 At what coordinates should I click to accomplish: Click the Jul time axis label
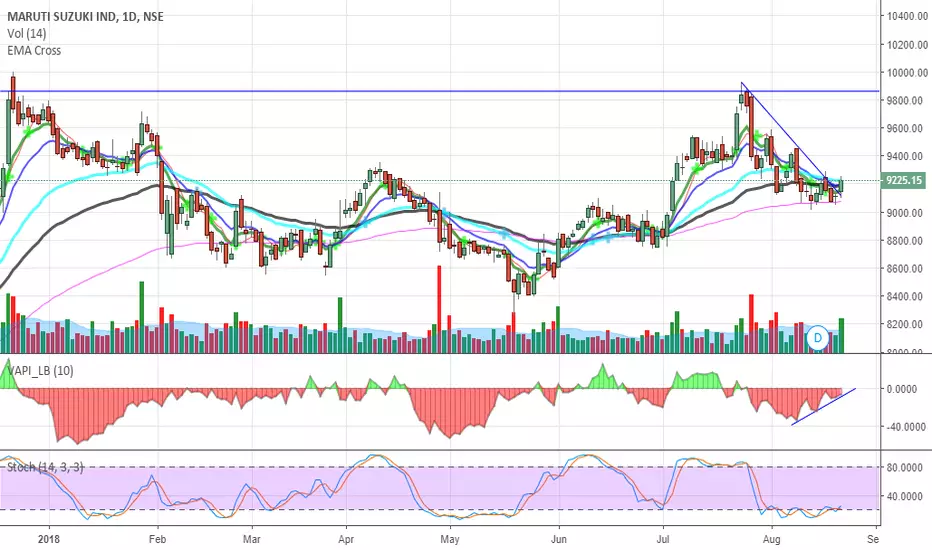(x=663, y=539)
